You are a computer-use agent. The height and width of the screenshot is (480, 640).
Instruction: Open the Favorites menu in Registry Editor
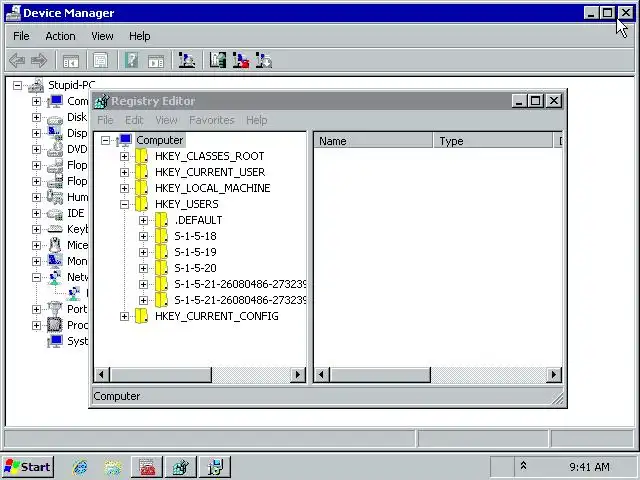pyautogui.click(x=211, y=120)
